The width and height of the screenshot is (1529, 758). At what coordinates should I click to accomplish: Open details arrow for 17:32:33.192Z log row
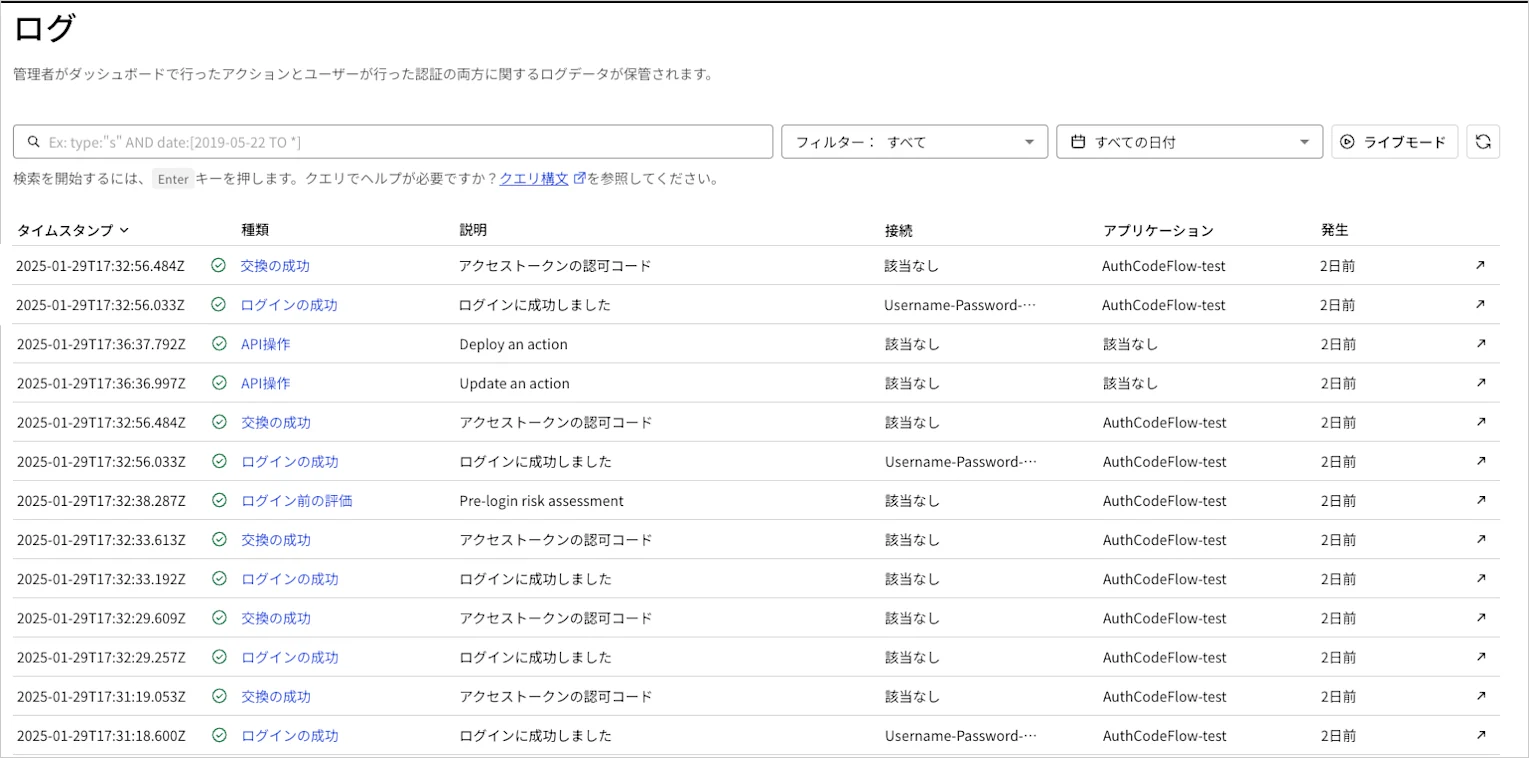[1481, 579]
